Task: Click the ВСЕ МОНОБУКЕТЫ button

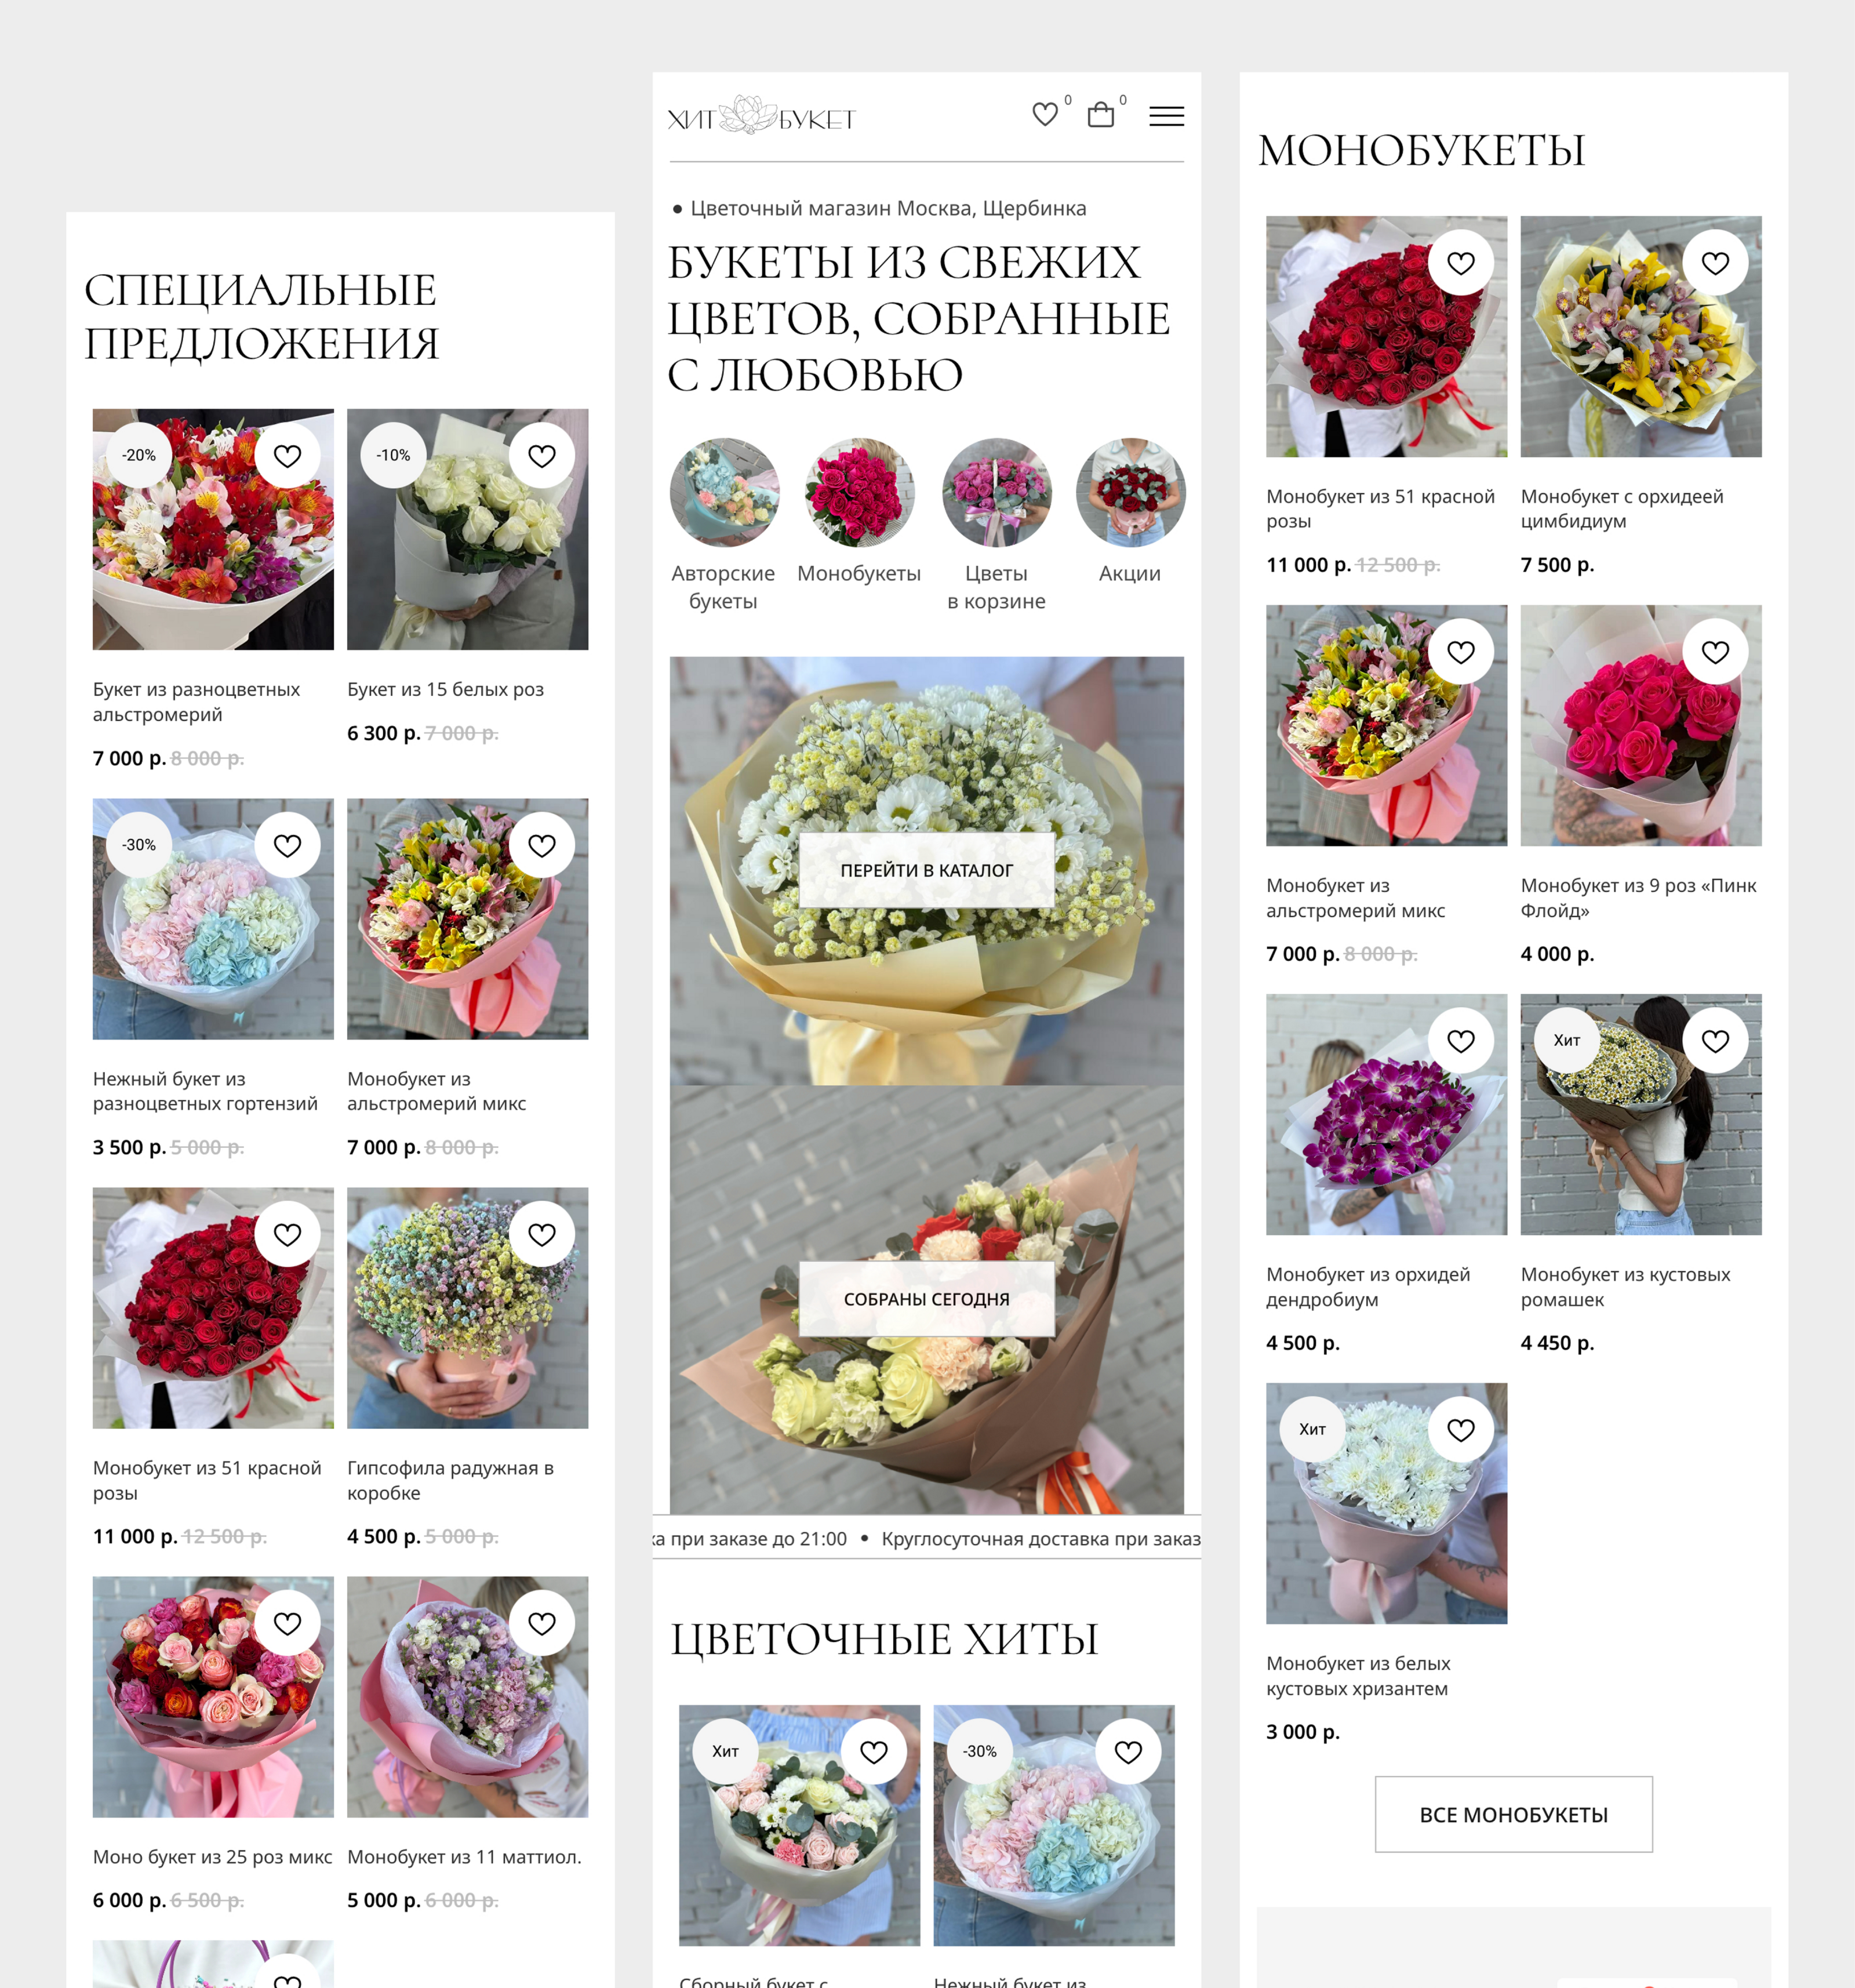Action: tap(1513, 1814)
